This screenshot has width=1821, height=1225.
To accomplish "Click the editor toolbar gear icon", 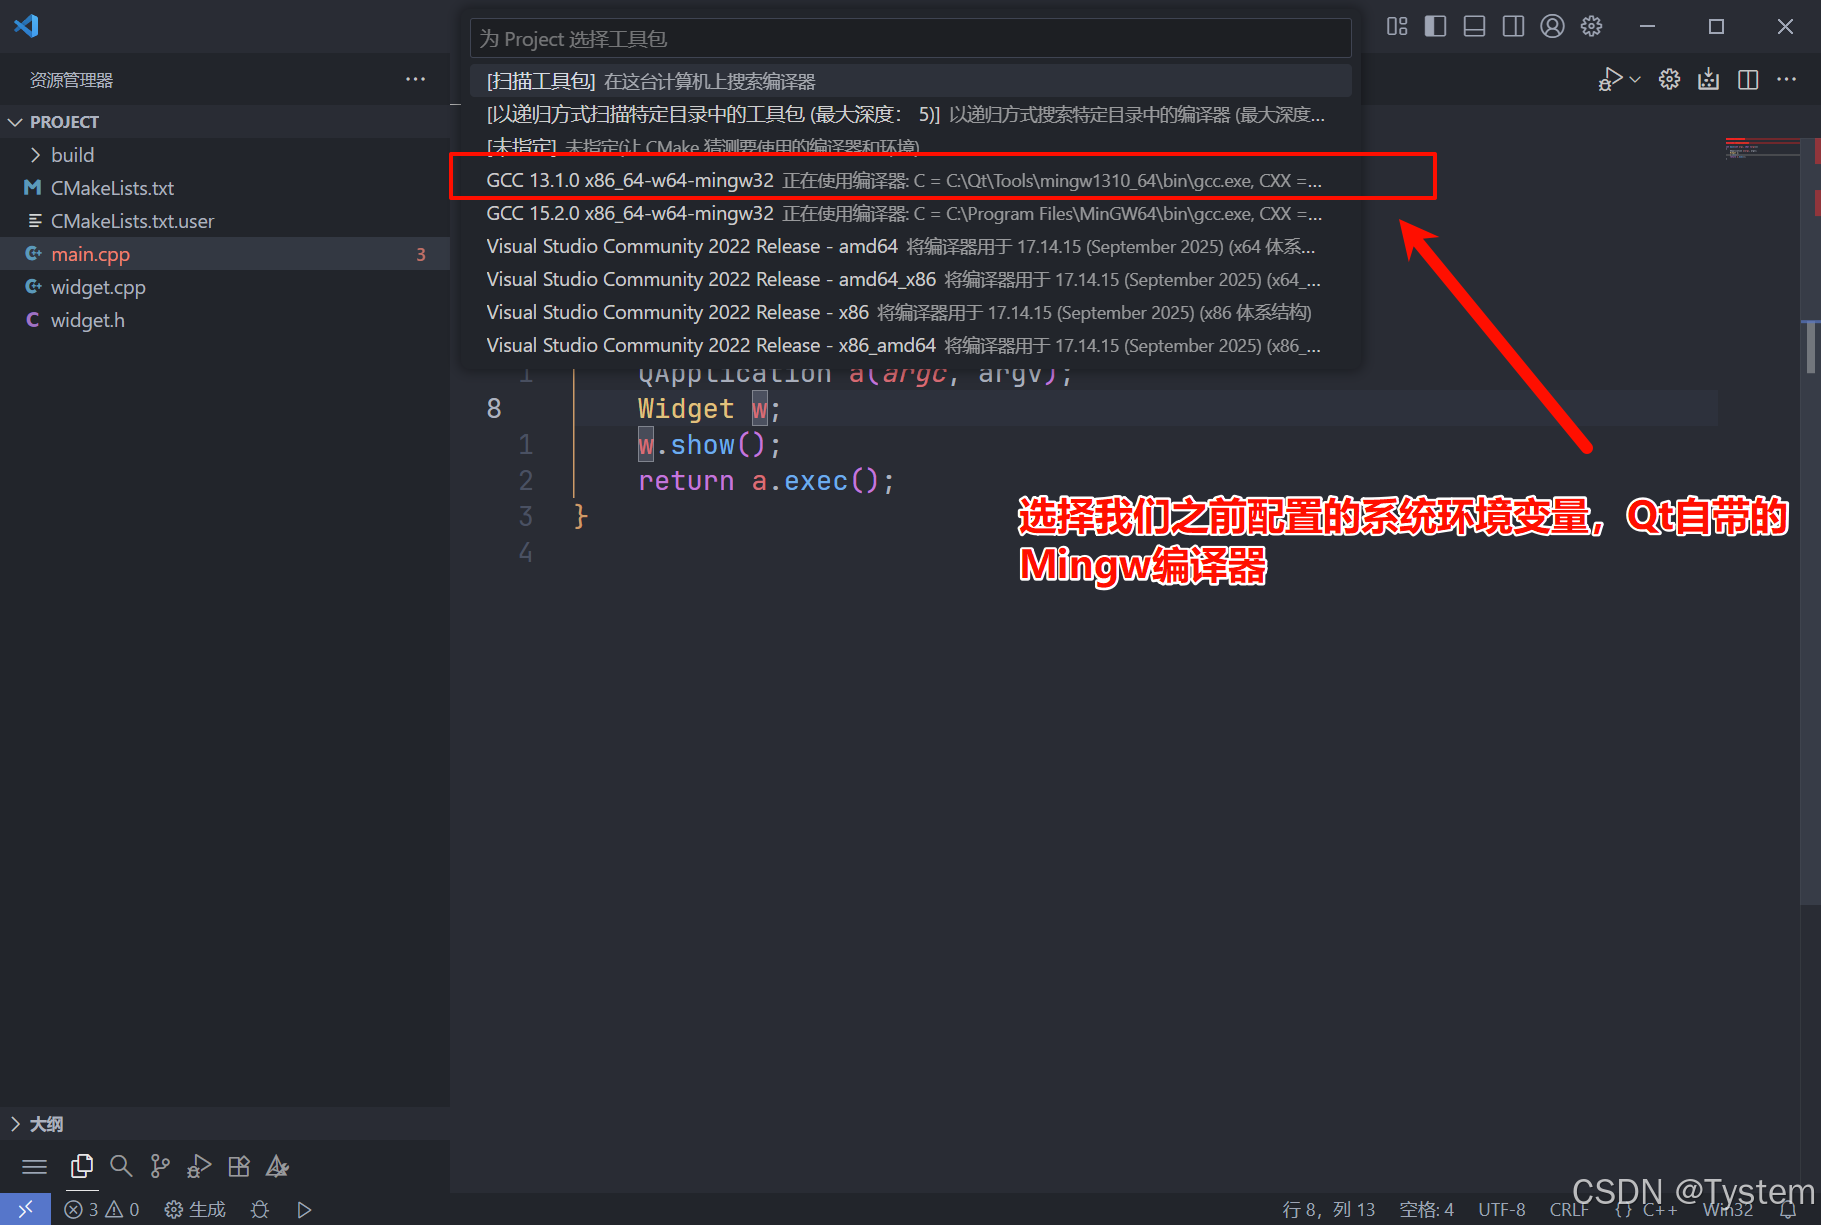I will point(1669,79).
